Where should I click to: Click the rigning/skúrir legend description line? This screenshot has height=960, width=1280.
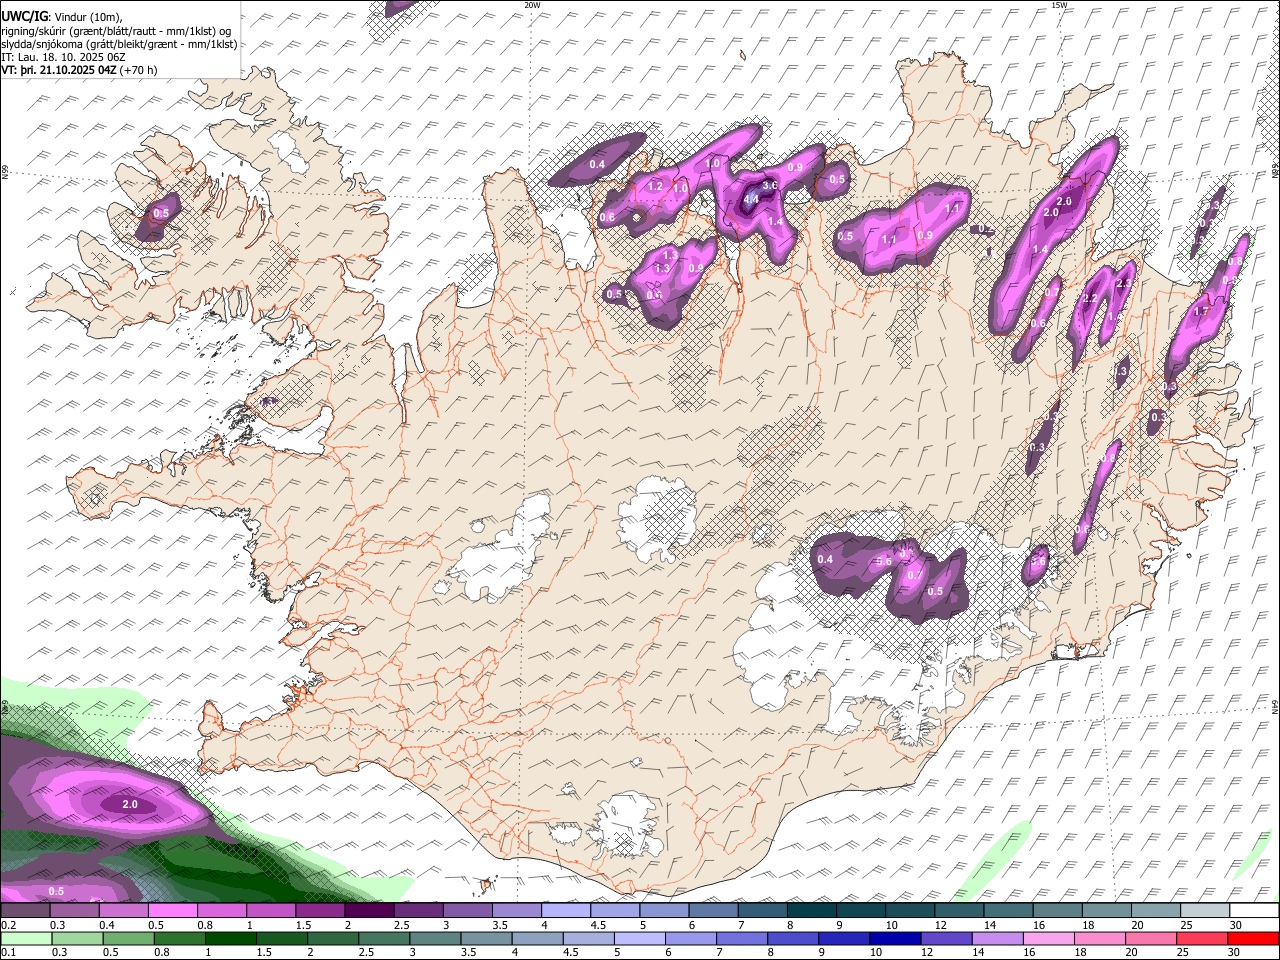pos(116,30)
